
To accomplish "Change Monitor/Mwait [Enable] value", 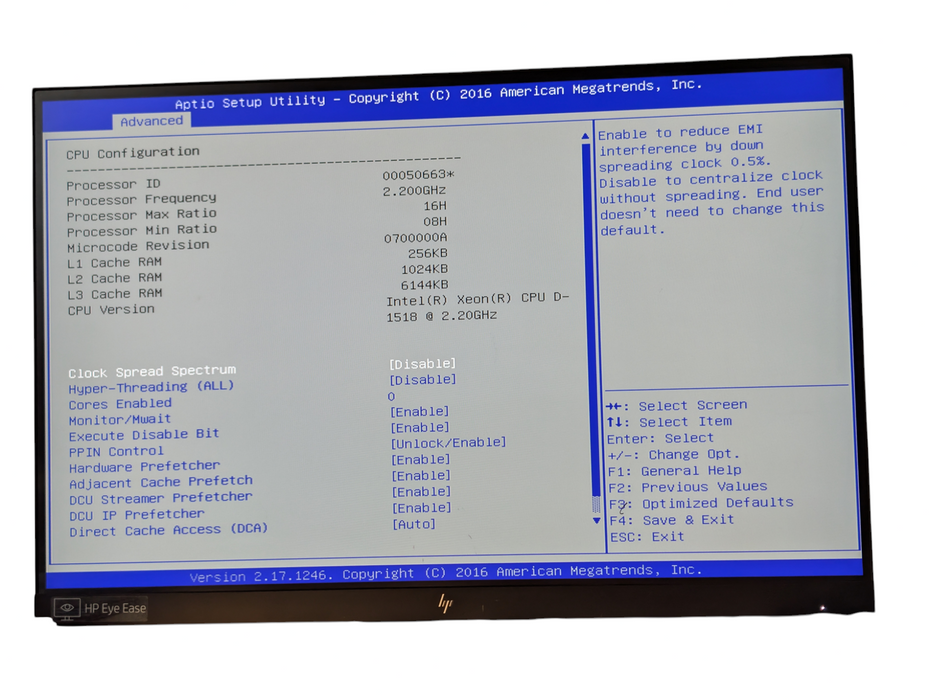I will [x=420, y=411].
